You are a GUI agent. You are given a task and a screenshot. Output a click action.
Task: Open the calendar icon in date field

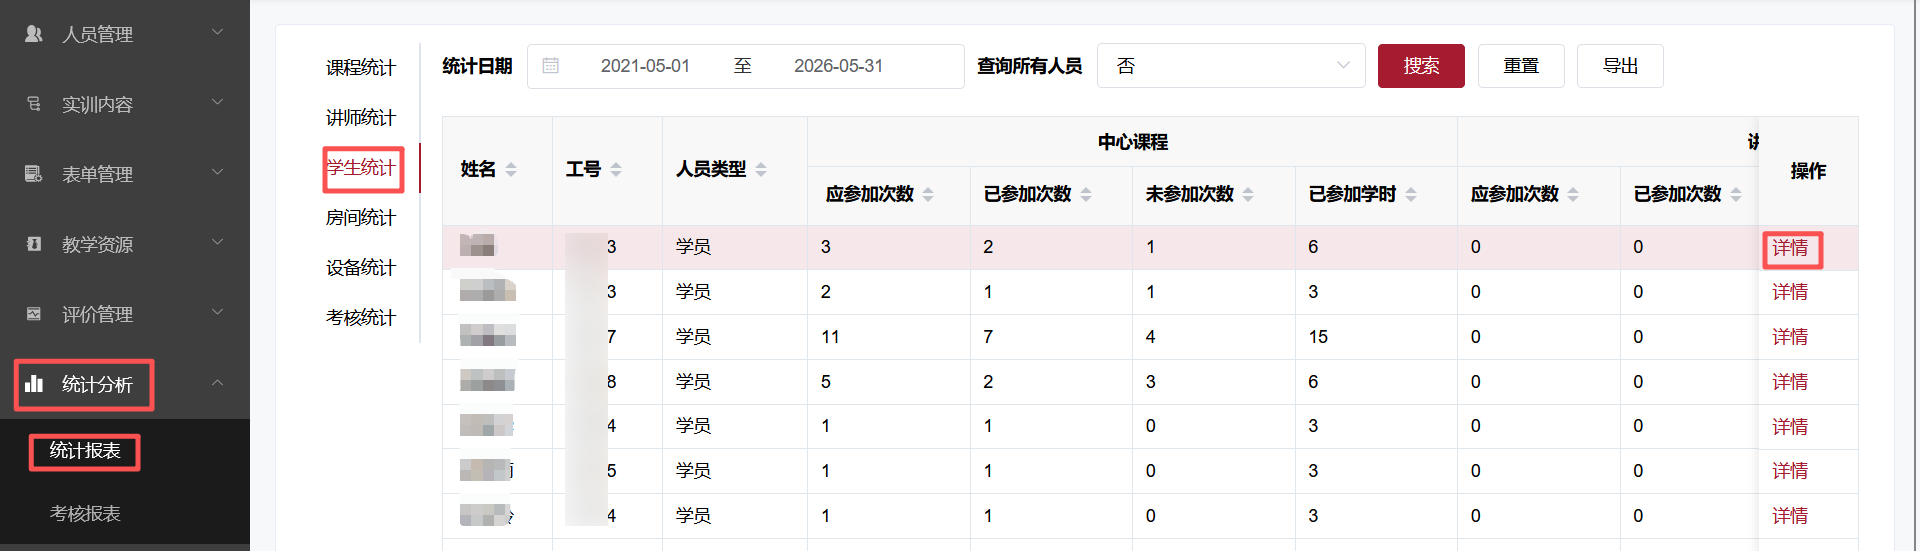tap(550, 66)
